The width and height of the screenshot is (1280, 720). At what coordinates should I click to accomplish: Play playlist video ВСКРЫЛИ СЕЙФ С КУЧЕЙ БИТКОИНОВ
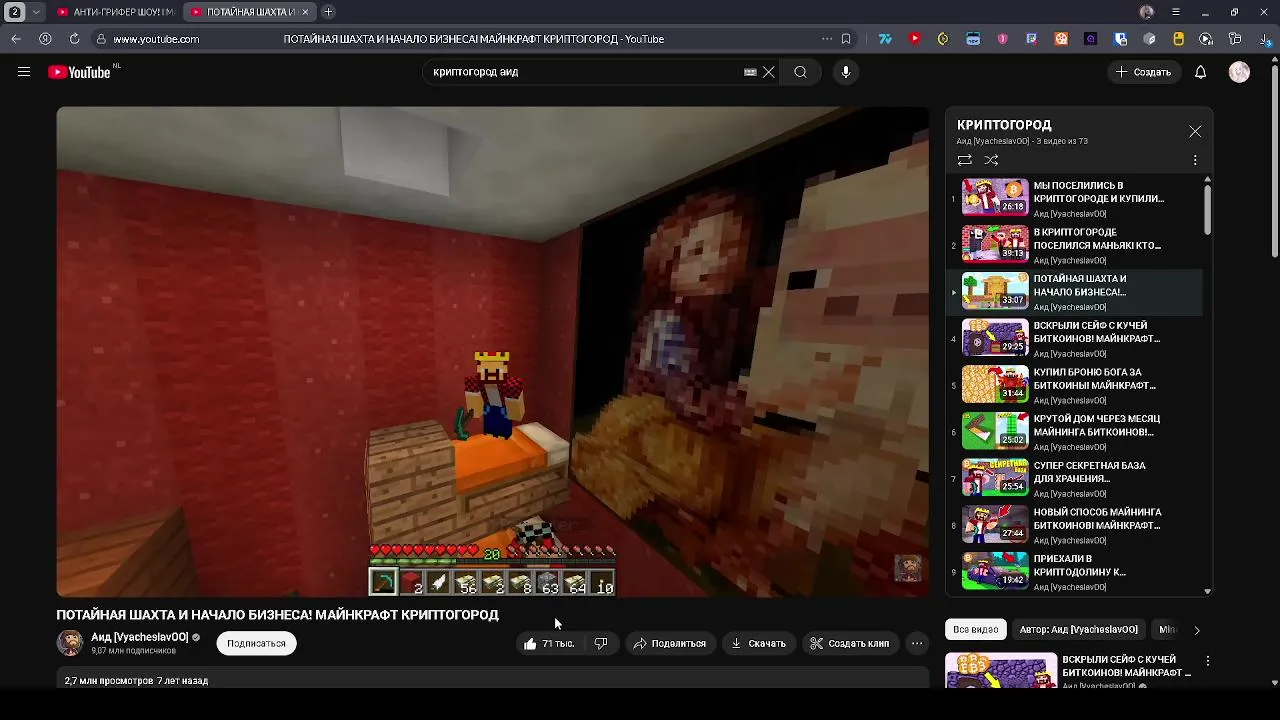[x=1075, y=338]
